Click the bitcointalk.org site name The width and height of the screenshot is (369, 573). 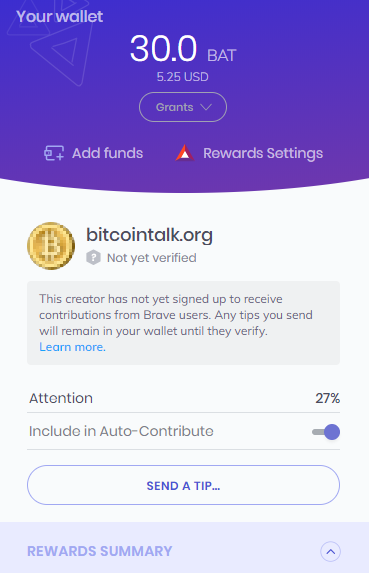tap(149, 235)
